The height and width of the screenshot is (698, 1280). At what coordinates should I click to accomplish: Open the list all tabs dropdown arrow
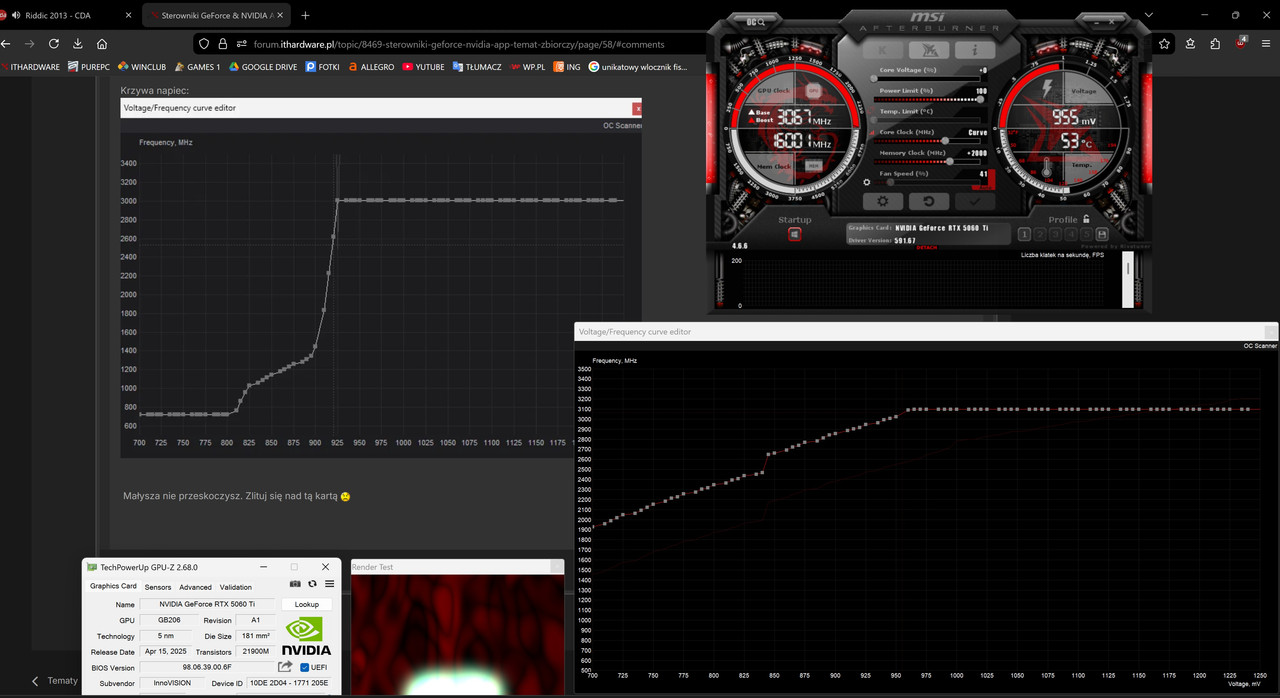(x=1148, y=15)
